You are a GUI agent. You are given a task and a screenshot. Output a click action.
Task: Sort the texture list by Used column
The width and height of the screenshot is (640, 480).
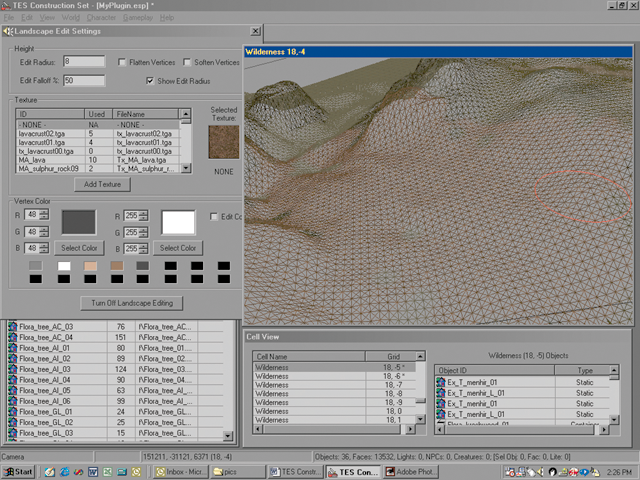97,115
